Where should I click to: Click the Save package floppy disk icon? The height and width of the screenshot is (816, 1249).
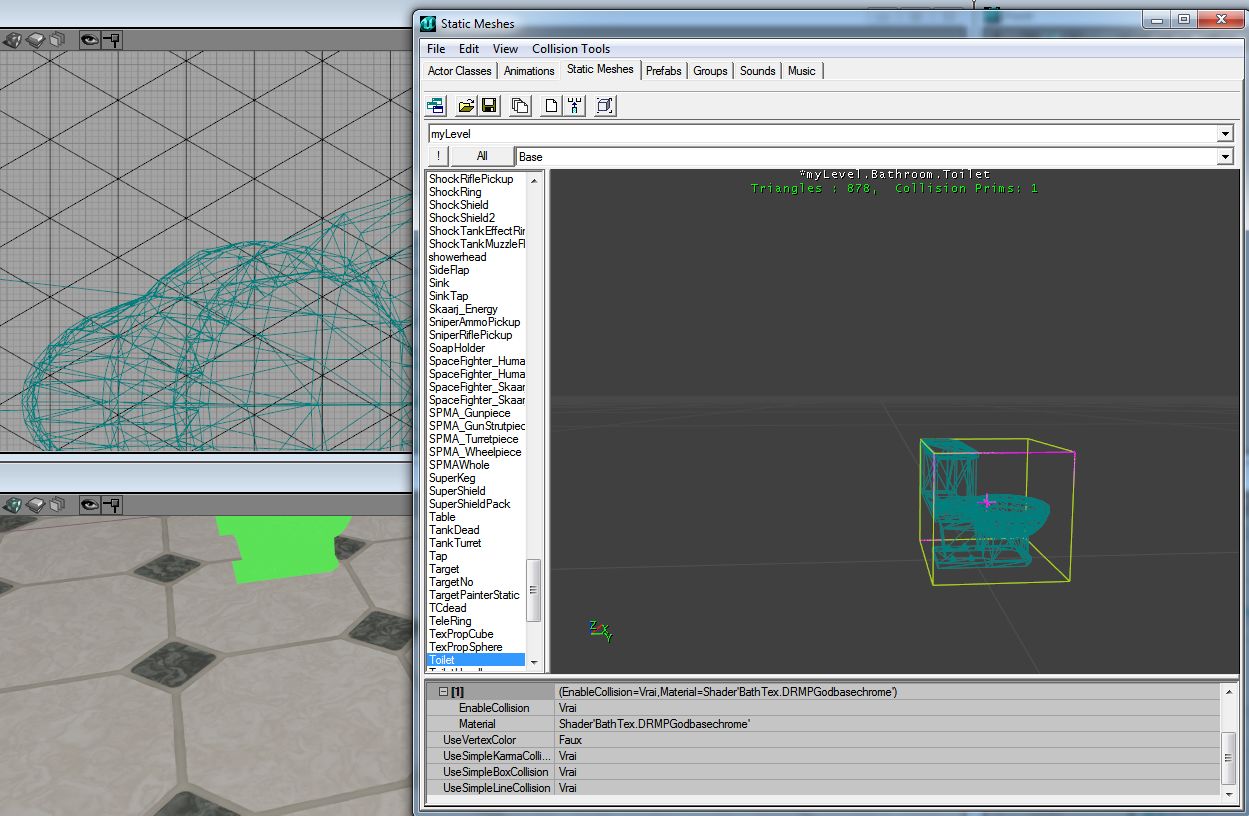click(x=489, y=105)
